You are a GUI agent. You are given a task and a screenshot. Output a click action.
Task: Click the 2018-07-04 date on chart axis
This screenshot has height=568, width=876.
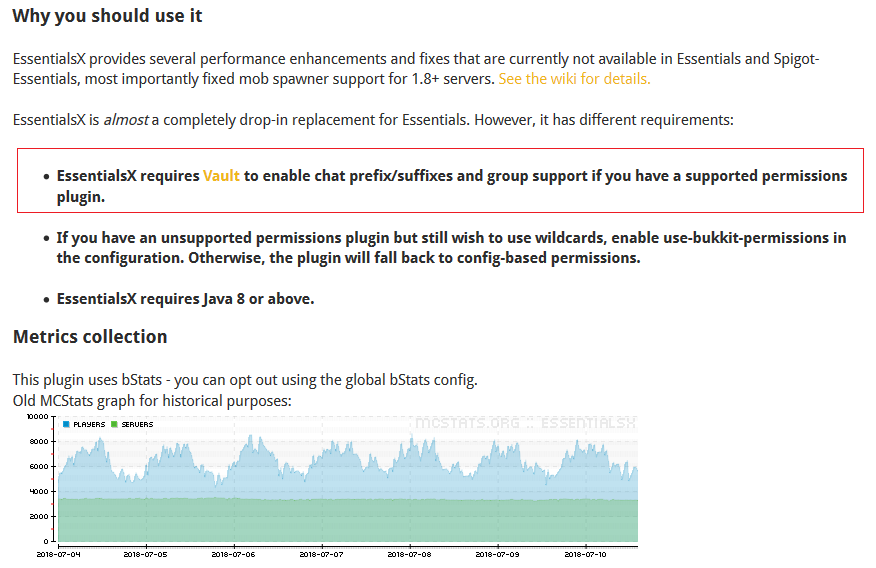click(x=58, y=552)
